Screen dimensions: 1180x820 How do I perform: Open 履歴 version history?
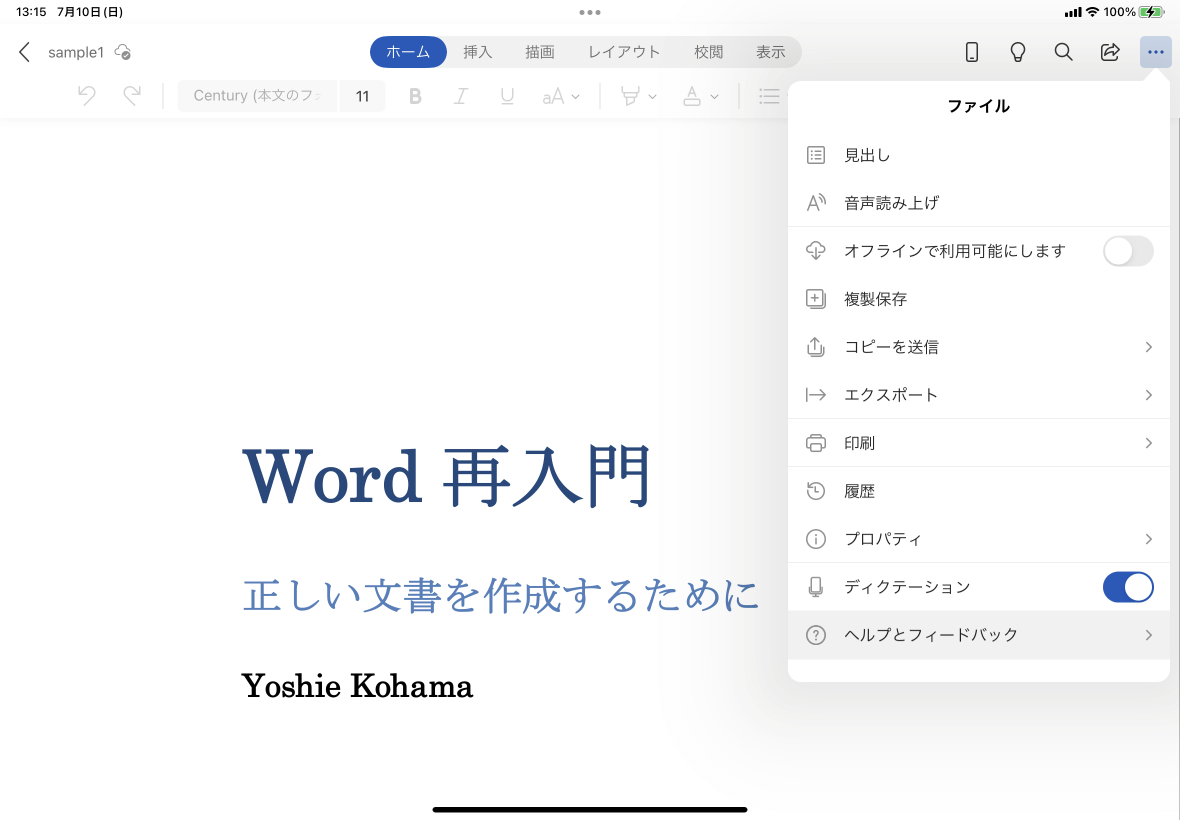(x=978, y=491)
